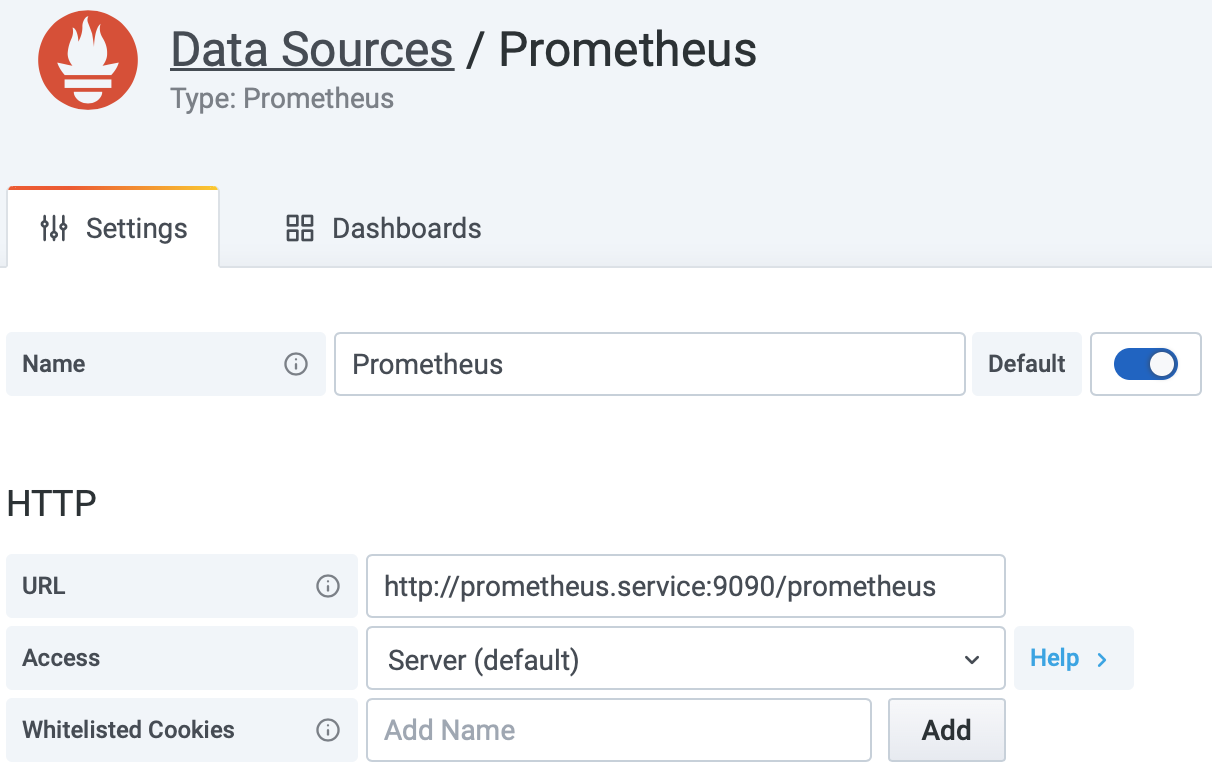Expand the Access Help section
This screenshot has height=772, width=1212.
coord(1073,658)
